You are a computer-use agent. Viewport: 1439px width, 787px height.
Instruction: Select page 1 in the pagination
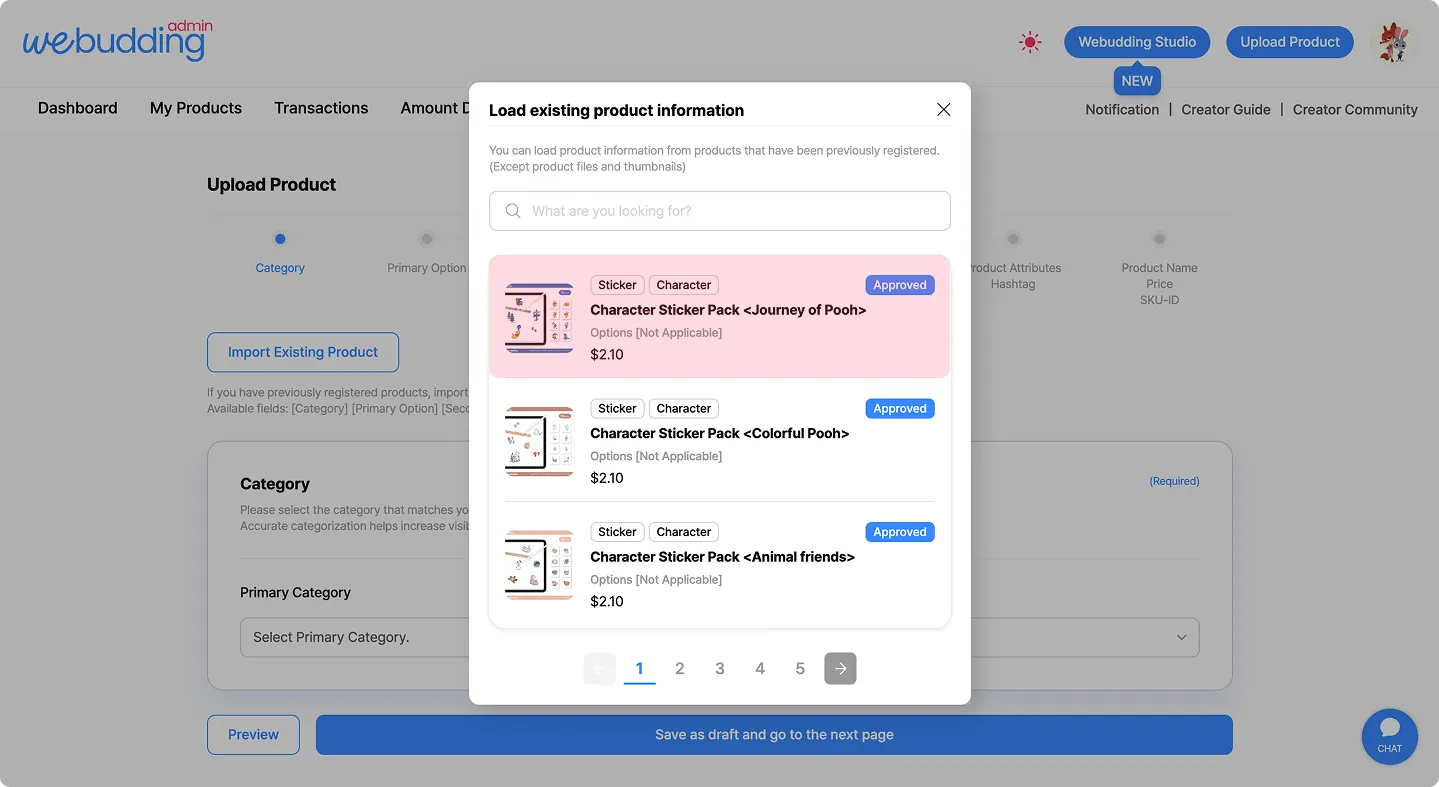(639, 669)
